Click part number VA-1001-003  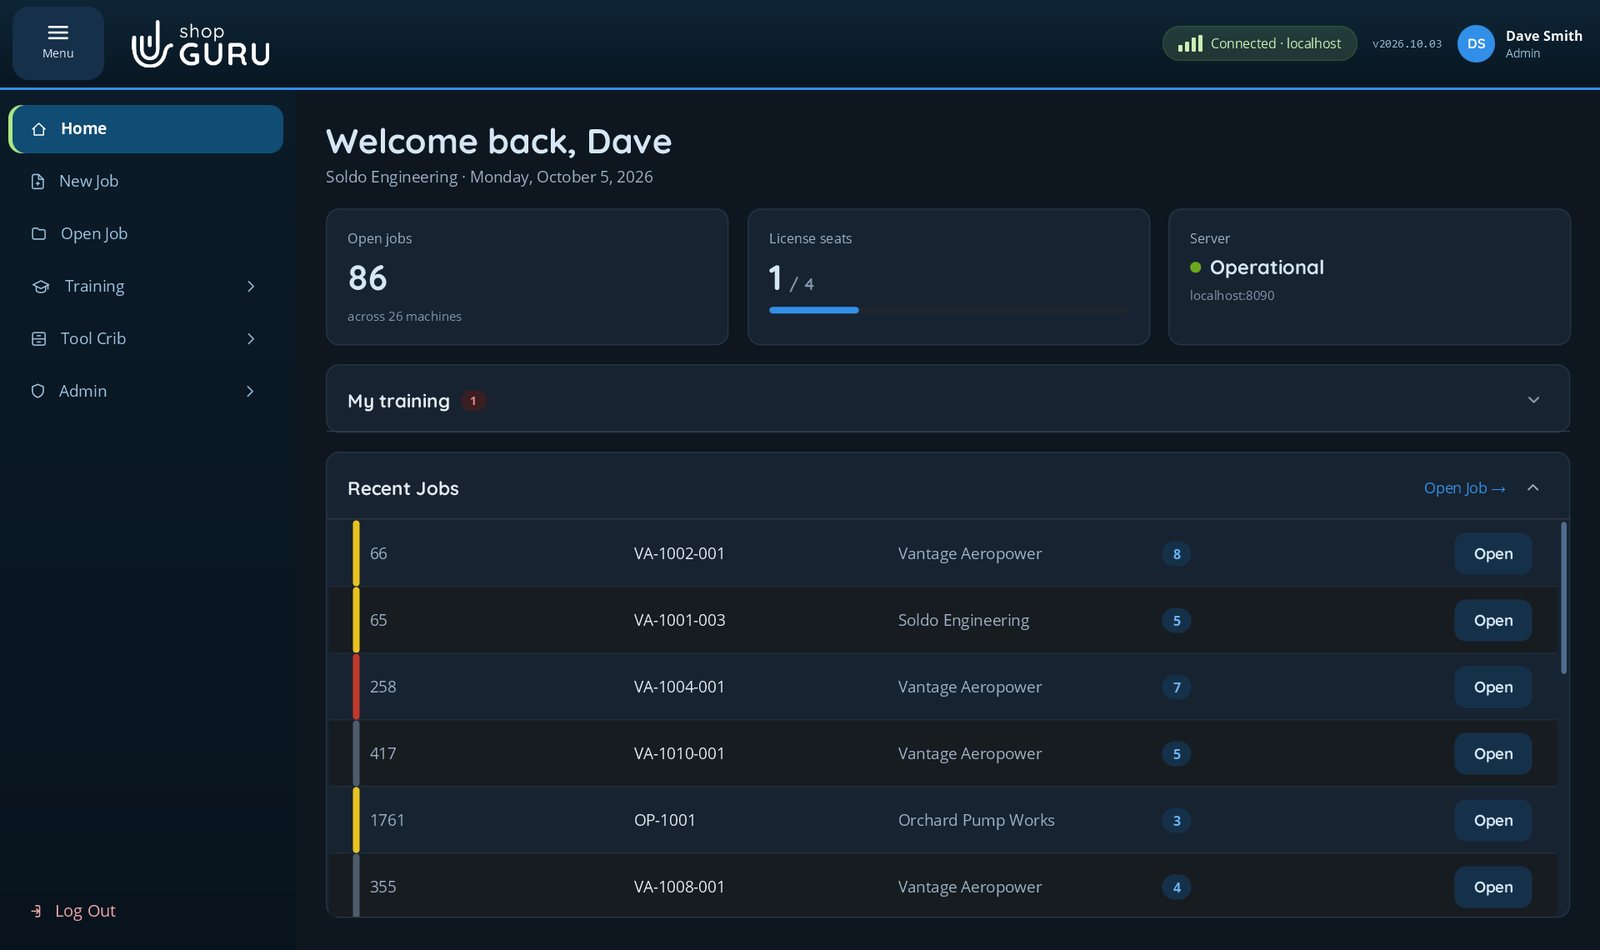(679, 621)
